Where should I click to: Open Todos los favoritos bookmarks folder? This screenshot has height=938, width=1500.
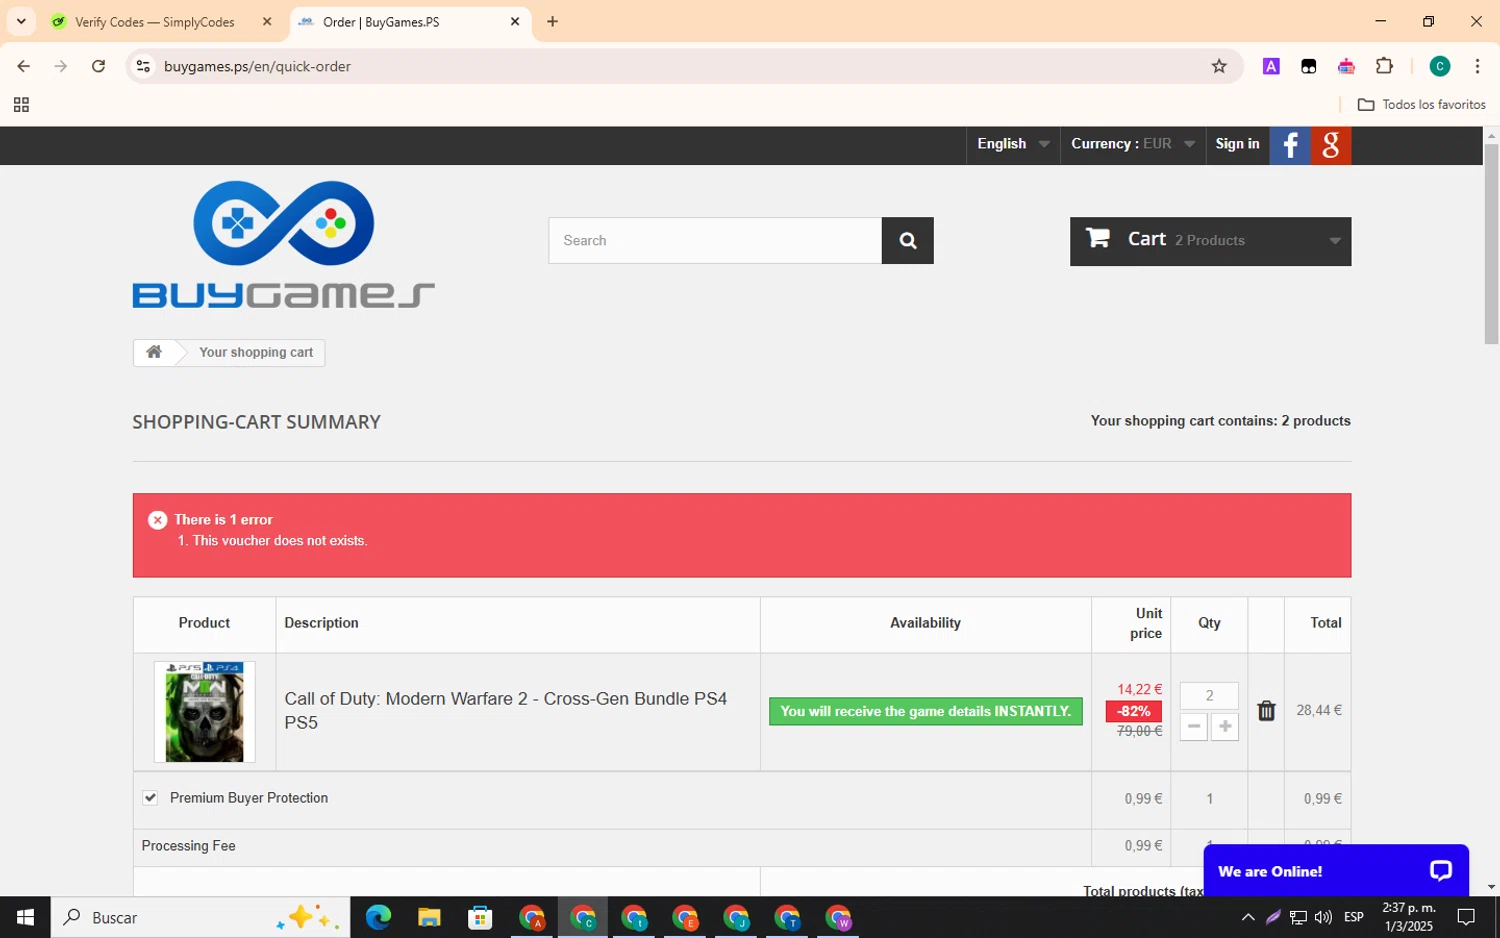(x=1421, y=105)
